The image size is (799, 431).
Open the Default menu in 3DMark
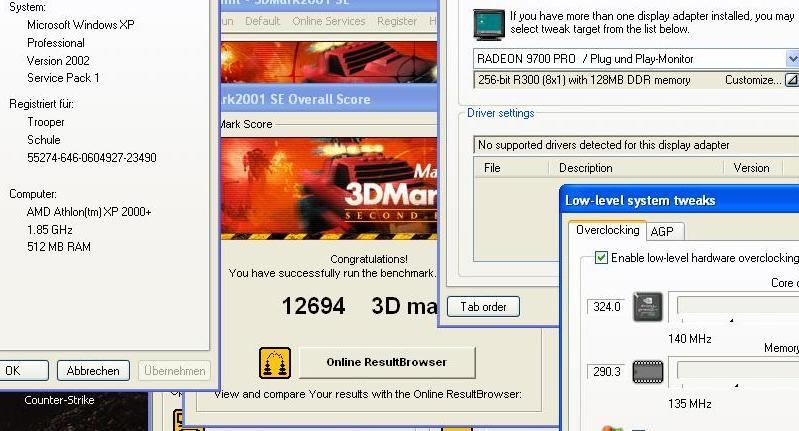pos(262,21)
